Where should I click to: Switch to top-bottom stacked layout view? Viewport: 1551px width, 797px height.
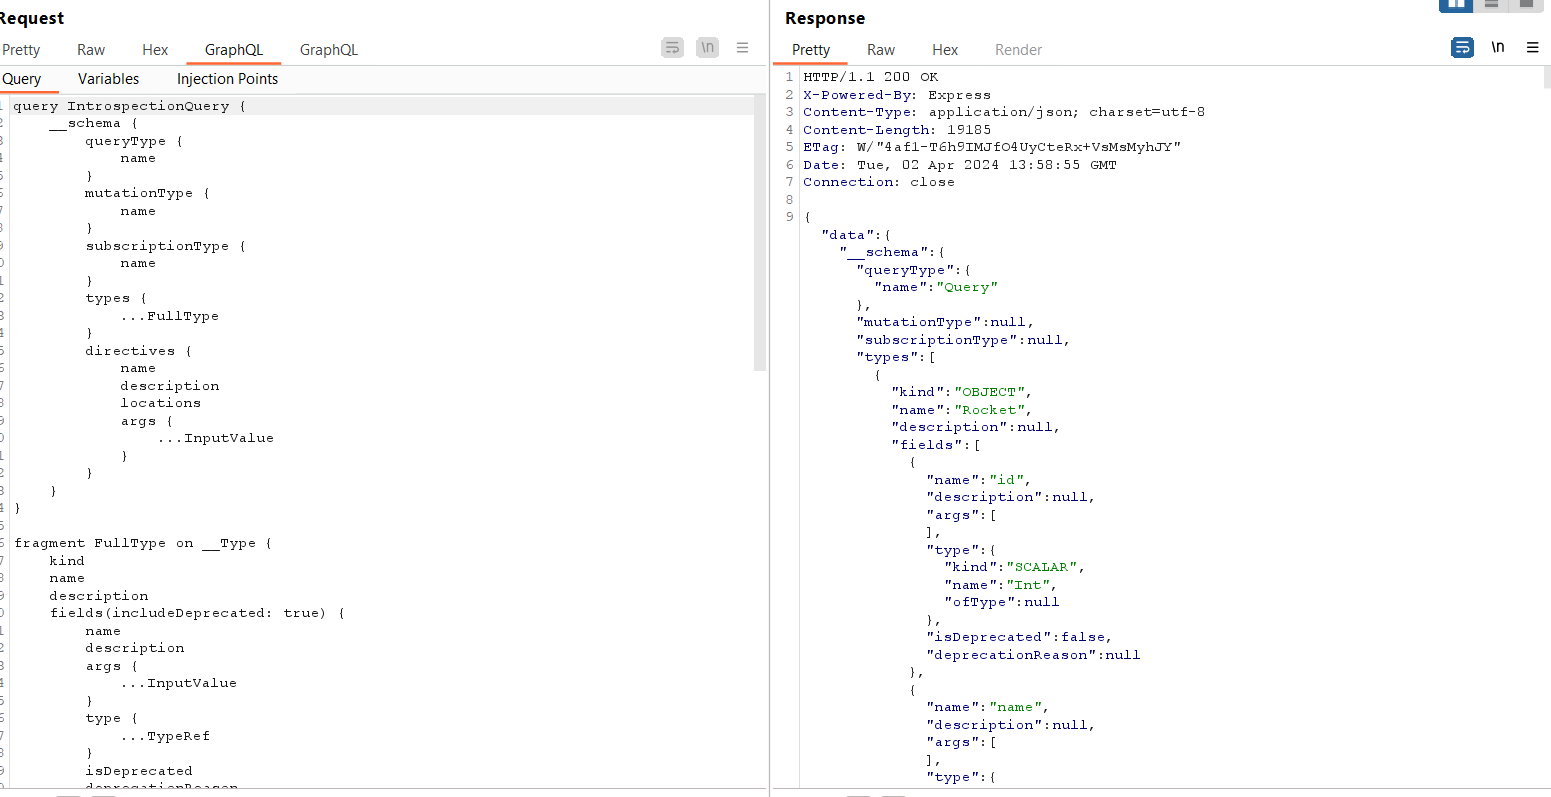(1491, 4)
